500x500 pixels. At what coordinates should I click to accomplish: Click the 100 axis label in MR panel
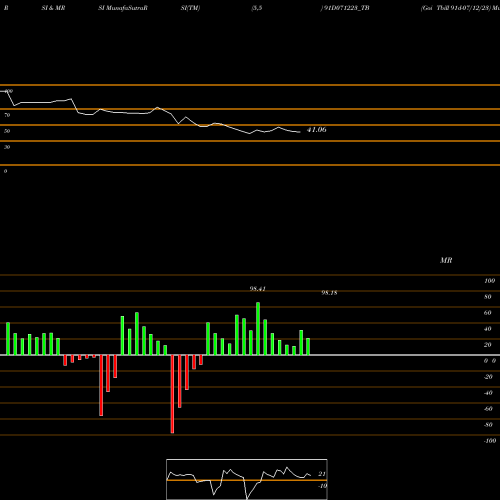(489, 281)
